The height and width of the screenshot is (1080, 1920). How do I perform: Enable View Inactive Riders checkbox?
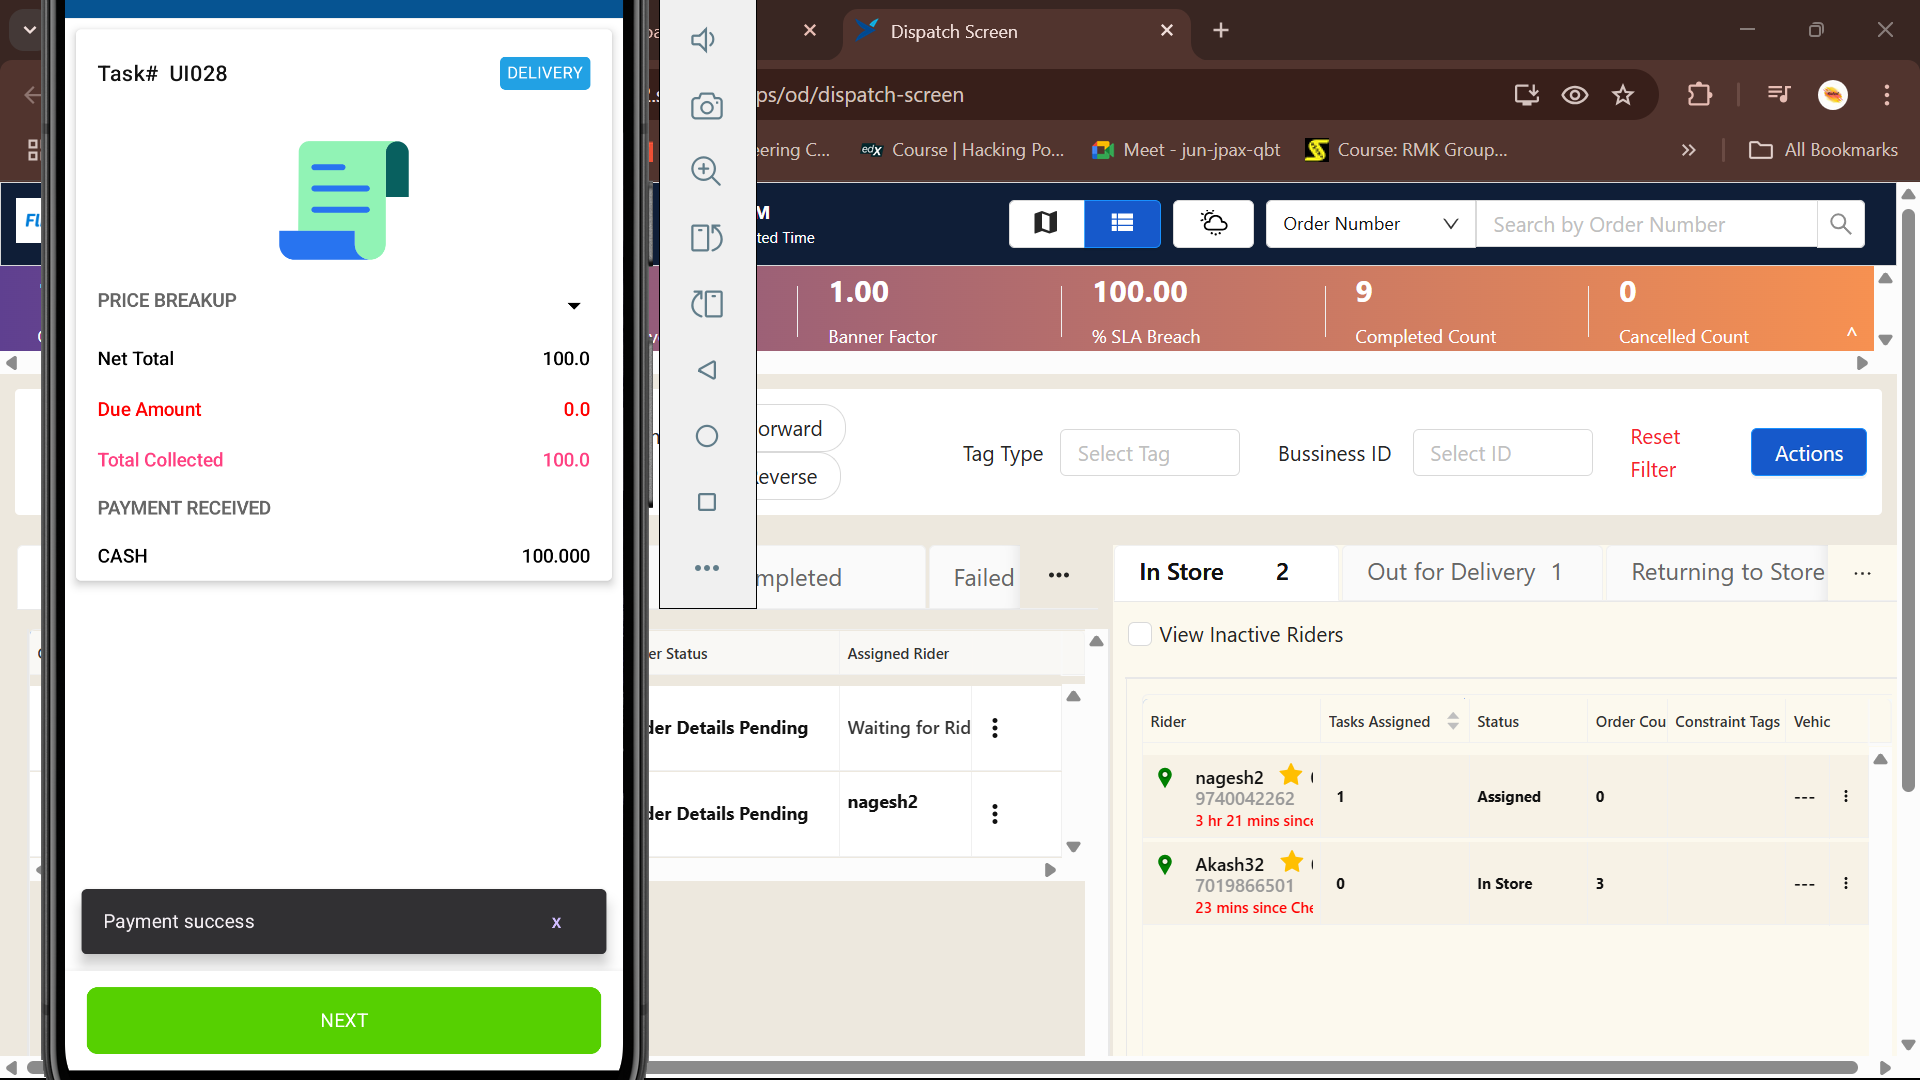[1140, 634]
